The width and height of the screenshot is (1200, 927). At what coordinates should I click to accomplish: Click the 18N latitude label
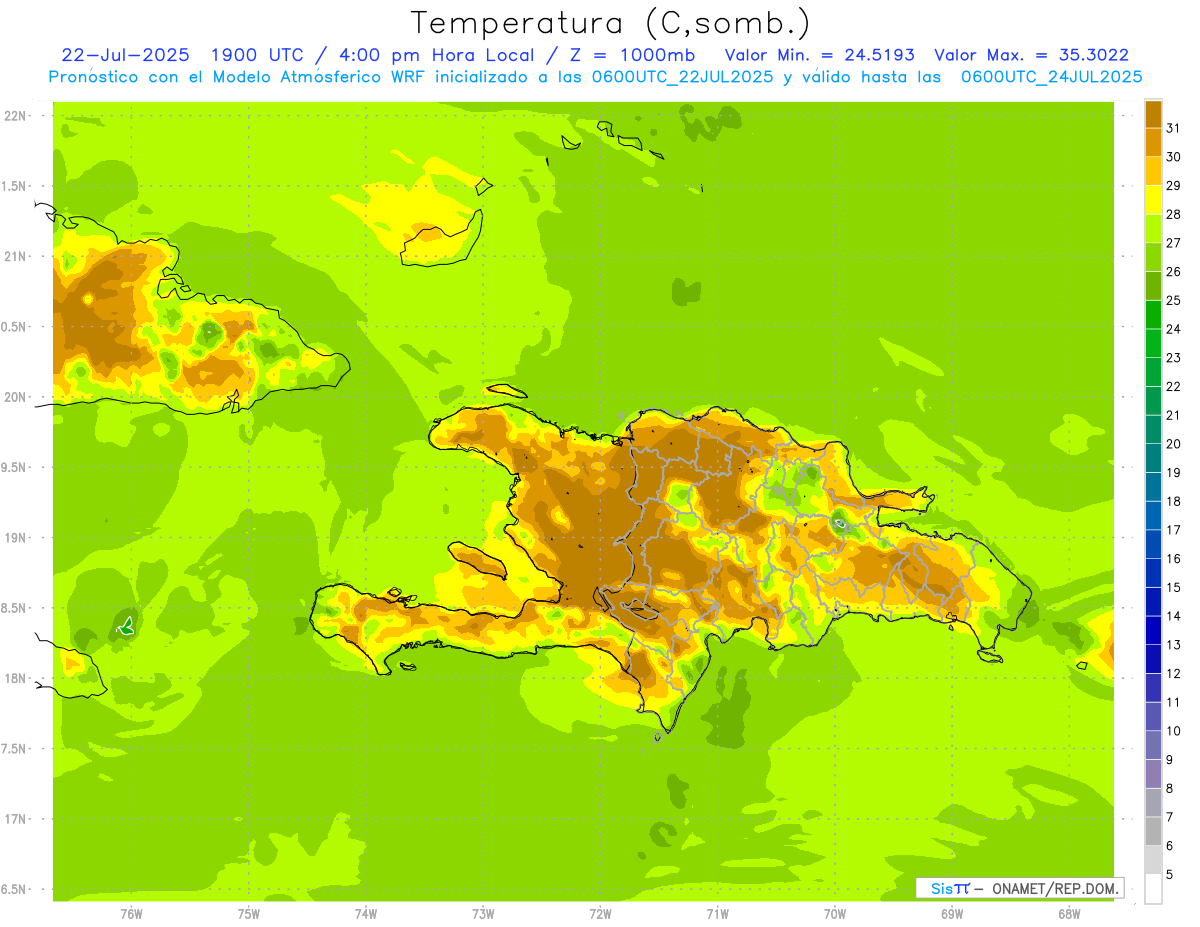pos(16,678)
